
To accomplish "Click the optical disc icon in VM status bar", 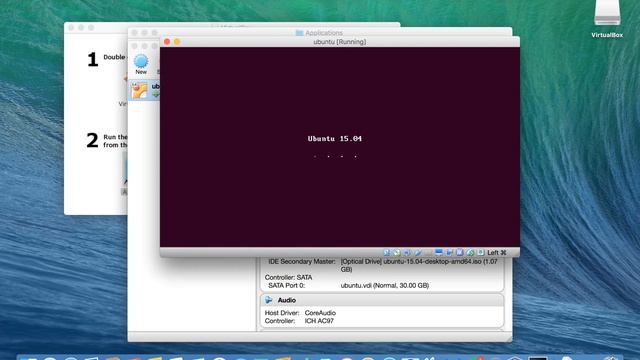I will click(x=397, y=253).
